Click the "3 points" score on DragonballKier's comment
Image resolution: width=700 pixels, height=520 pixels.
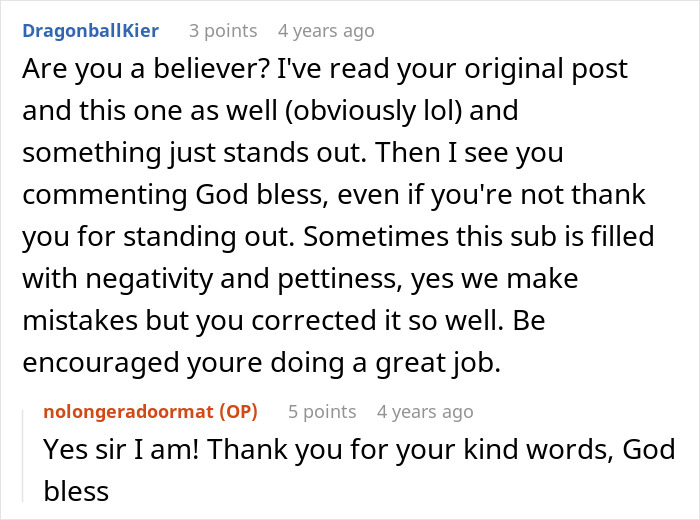click(222, 31)
